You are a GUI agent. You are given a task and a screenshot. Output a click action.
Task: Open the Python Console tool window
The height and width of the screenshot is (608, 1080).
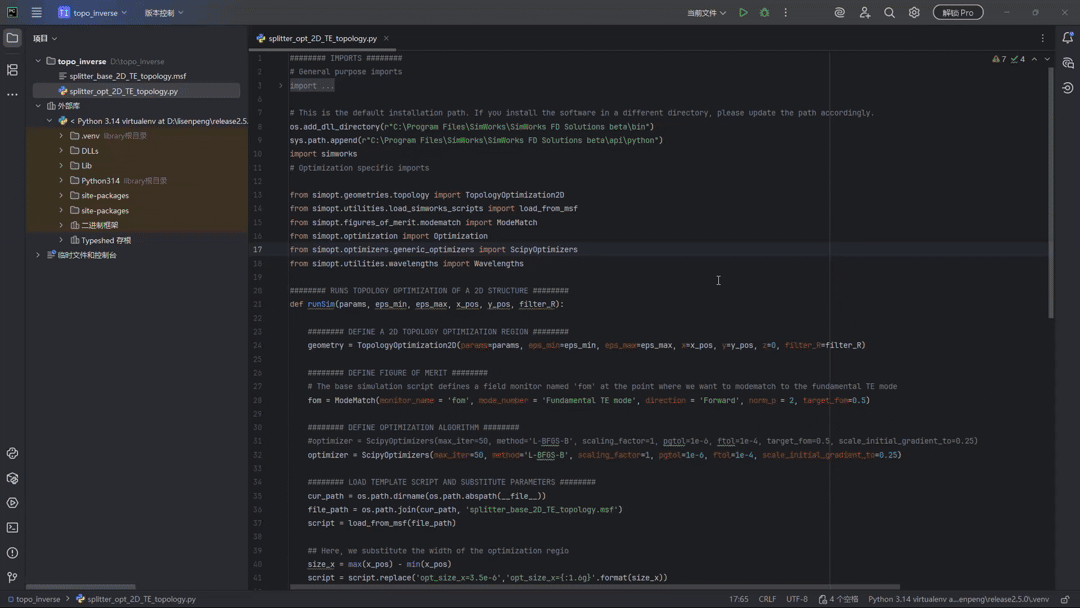coord(12,454)
